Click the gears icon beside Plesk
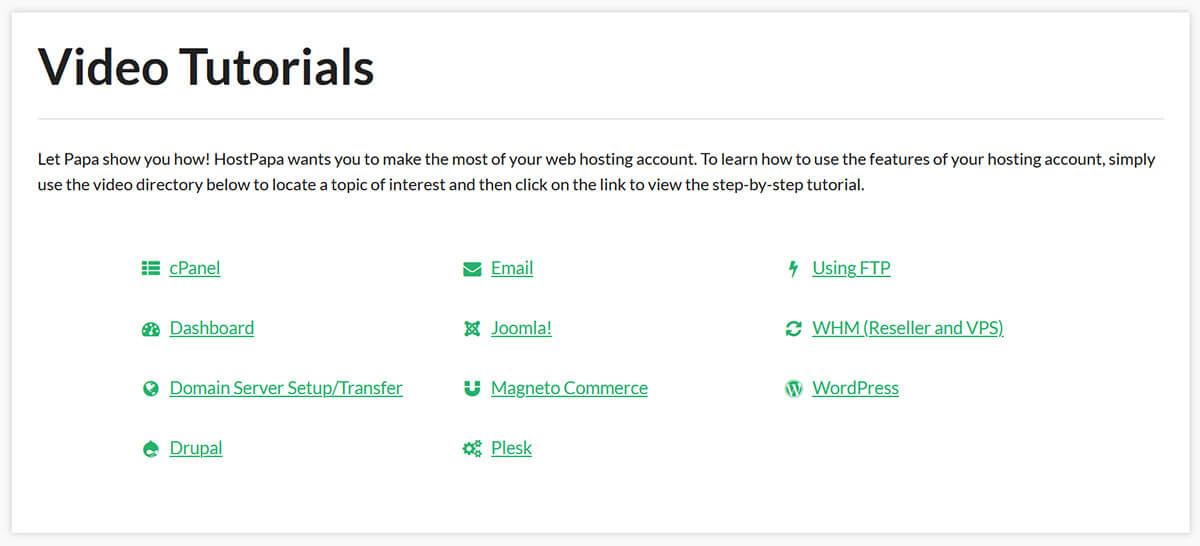 point(472,449)
